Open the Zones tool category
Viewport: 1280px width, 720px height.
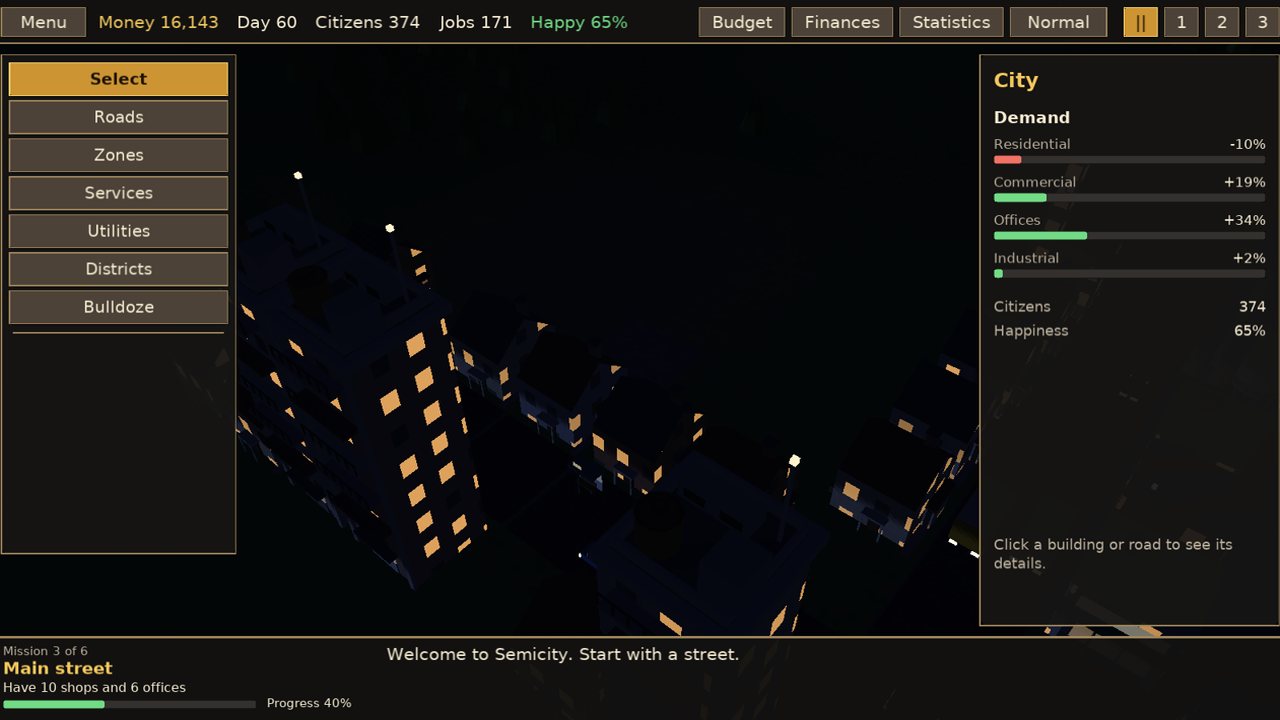118,155
